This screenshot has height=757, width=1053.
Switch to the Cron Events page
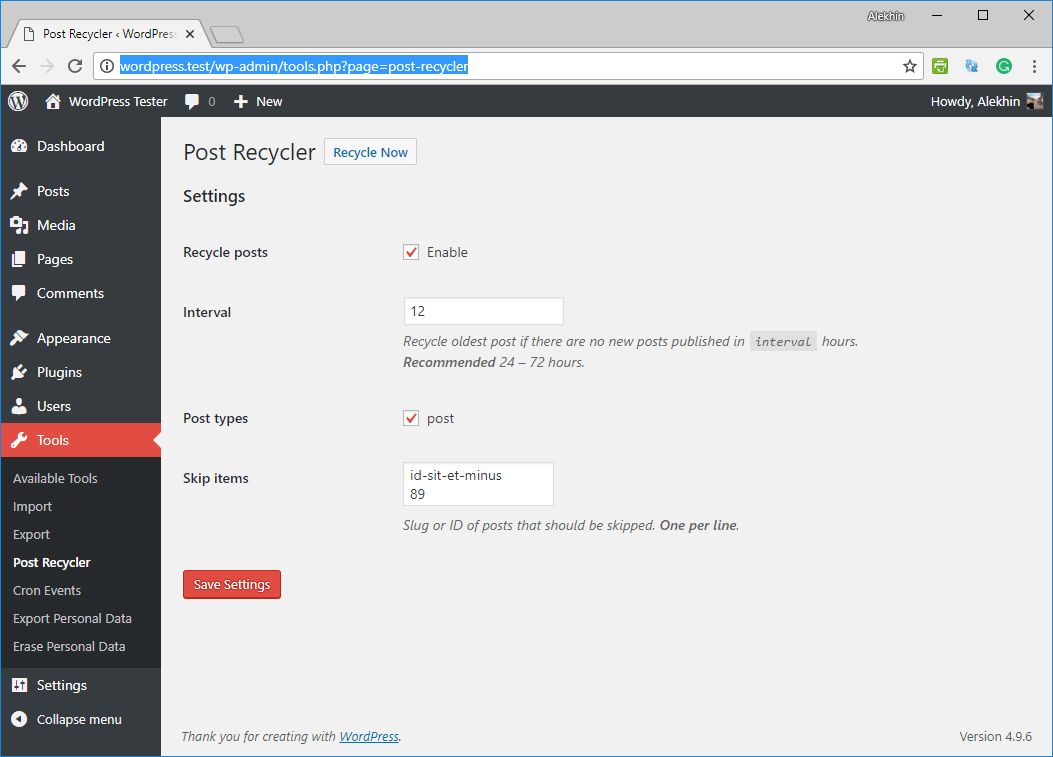46,590
